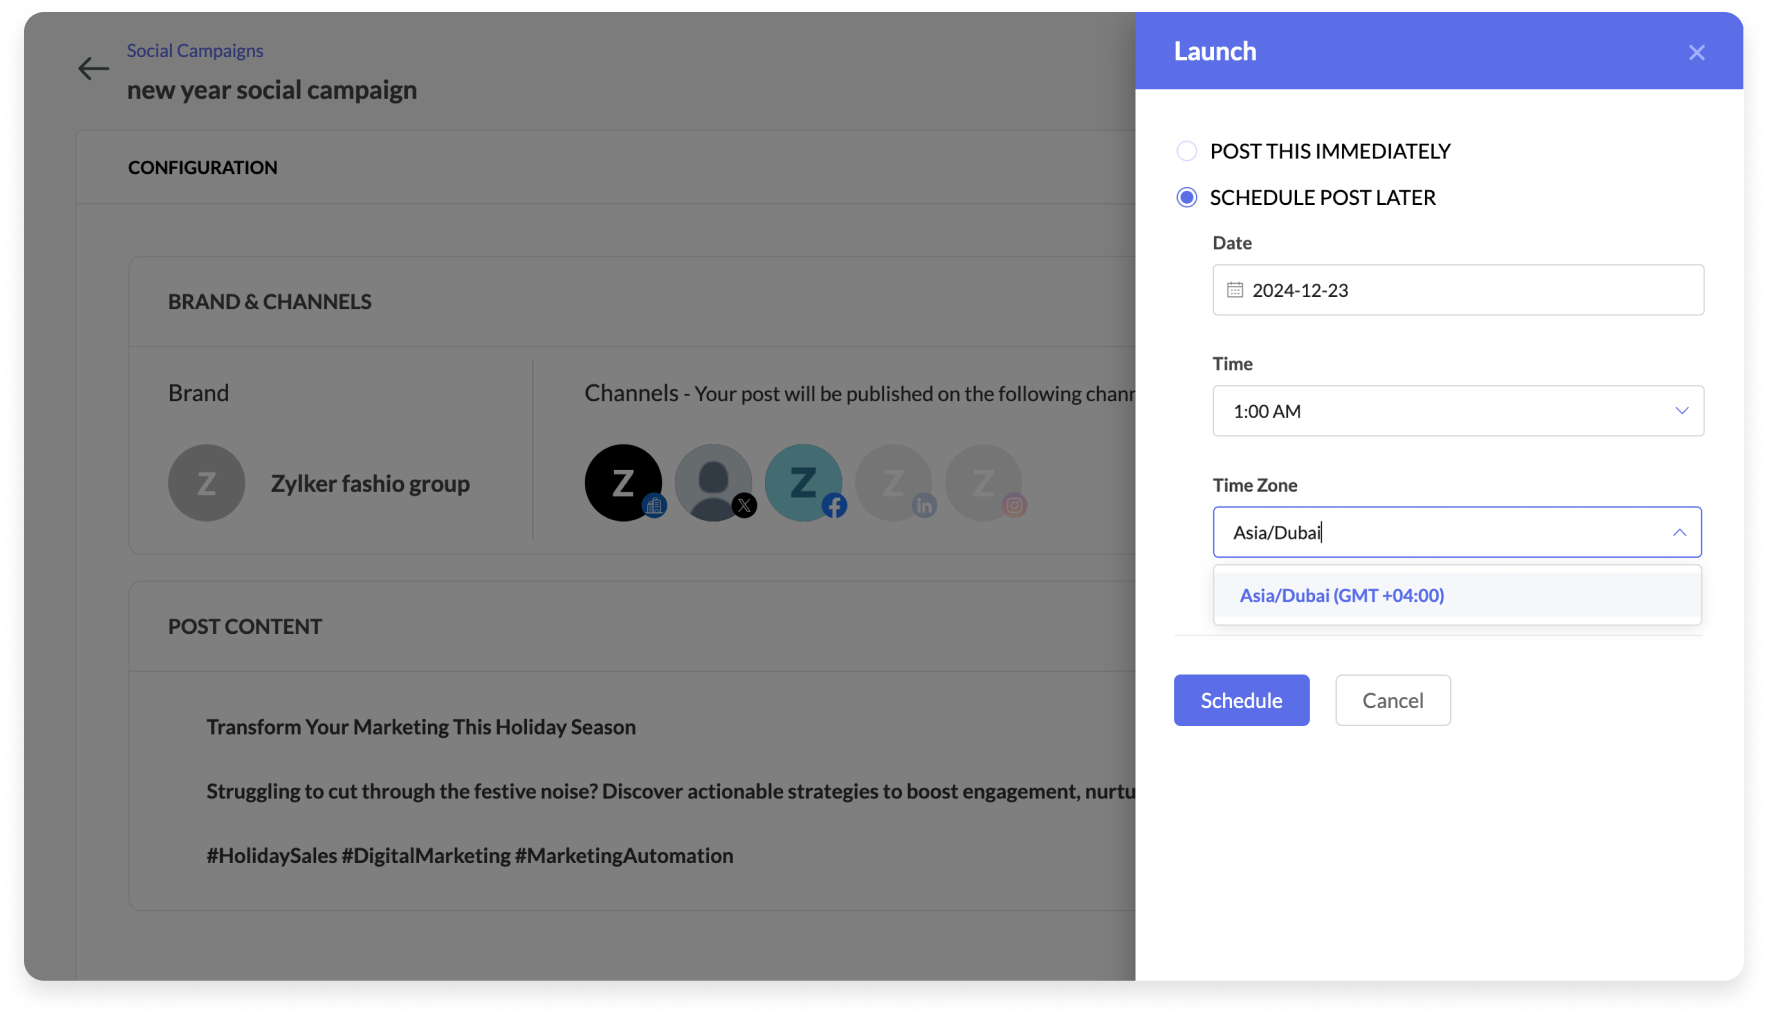Open the calendar icon in the Date field
The image size is (1768, 1017).
(1234, 290)
